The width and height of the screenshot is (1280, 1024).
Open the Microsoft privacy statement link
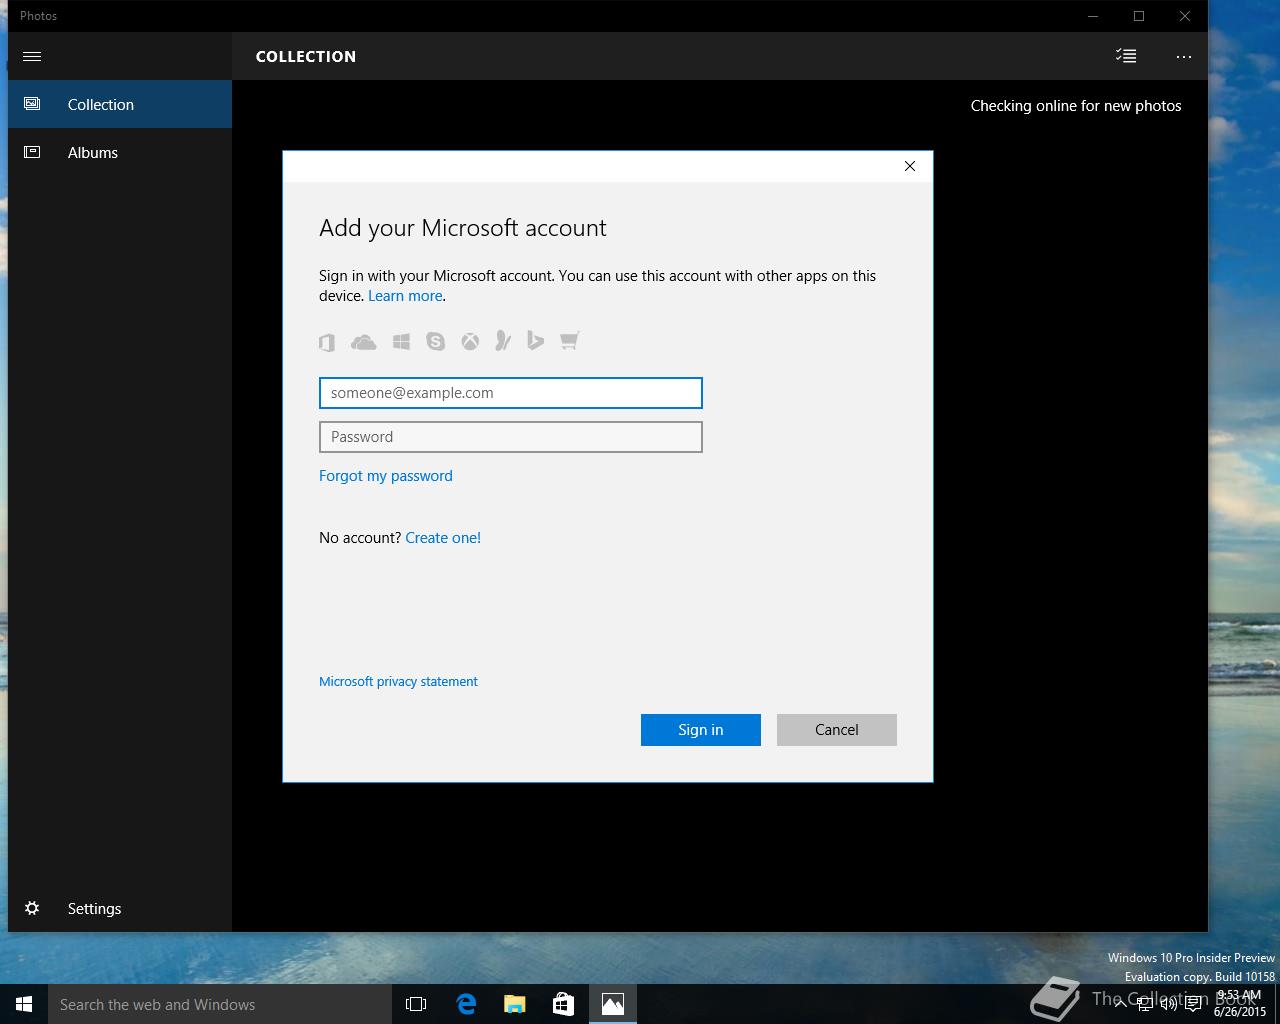pos(398,682)
